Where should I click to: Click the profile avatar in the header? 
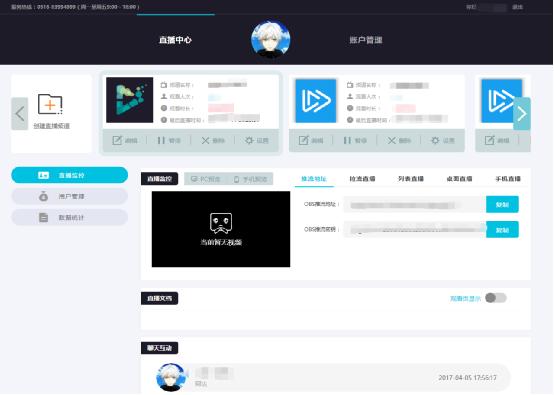tap(271, 39)
